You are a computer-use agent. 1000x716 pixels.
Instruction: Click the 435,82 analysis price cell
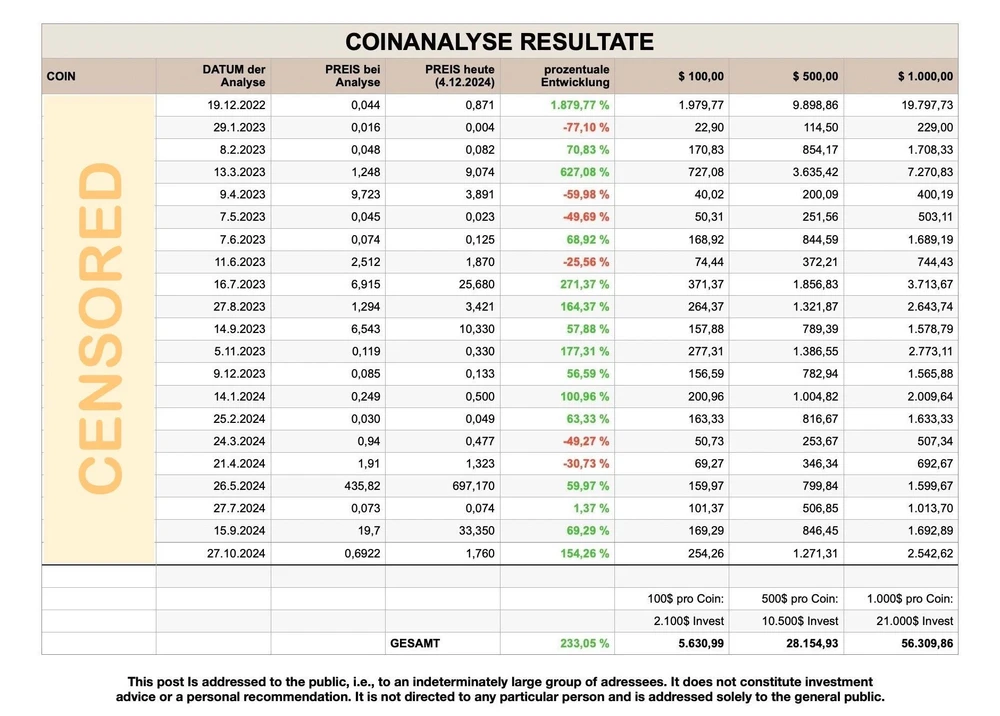(x=359, y=486)
